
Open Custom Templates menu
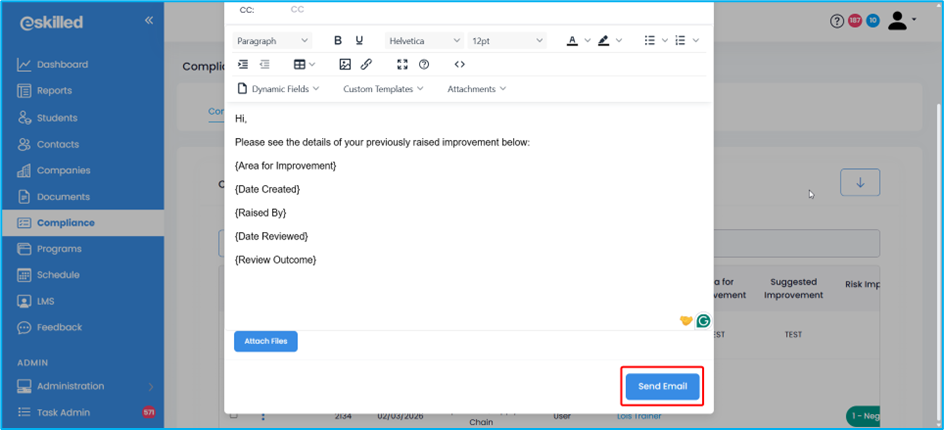[x=383, y=89]
